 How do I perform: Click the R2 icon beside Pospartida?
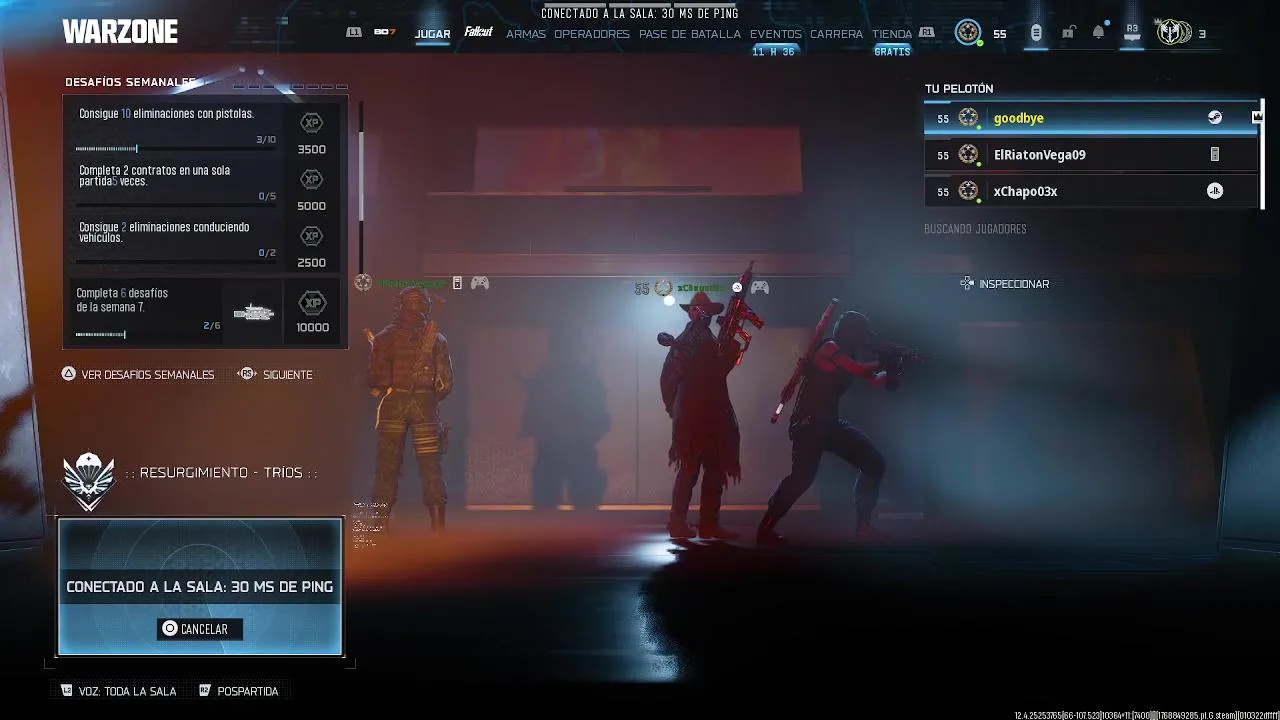coord(205,691)
